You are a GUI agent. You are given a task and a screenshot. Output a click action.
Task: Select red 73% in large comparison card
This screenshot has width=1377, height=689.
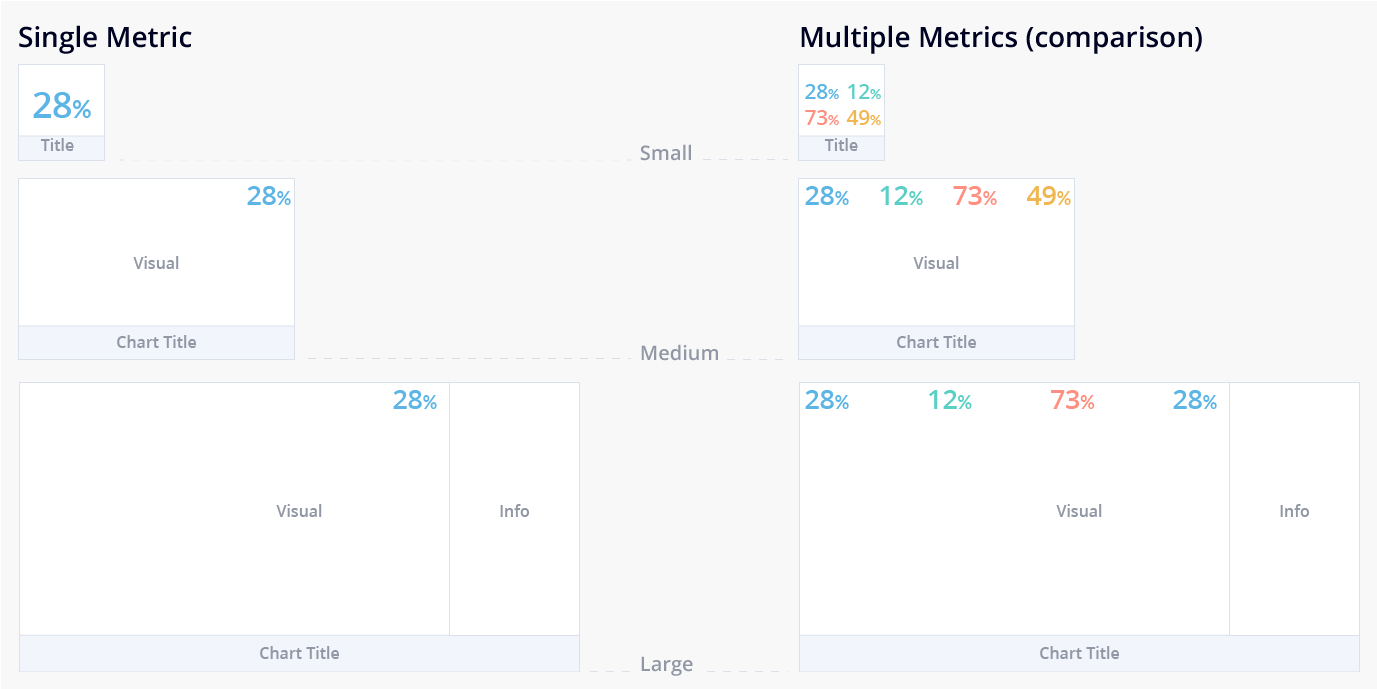1071,401
